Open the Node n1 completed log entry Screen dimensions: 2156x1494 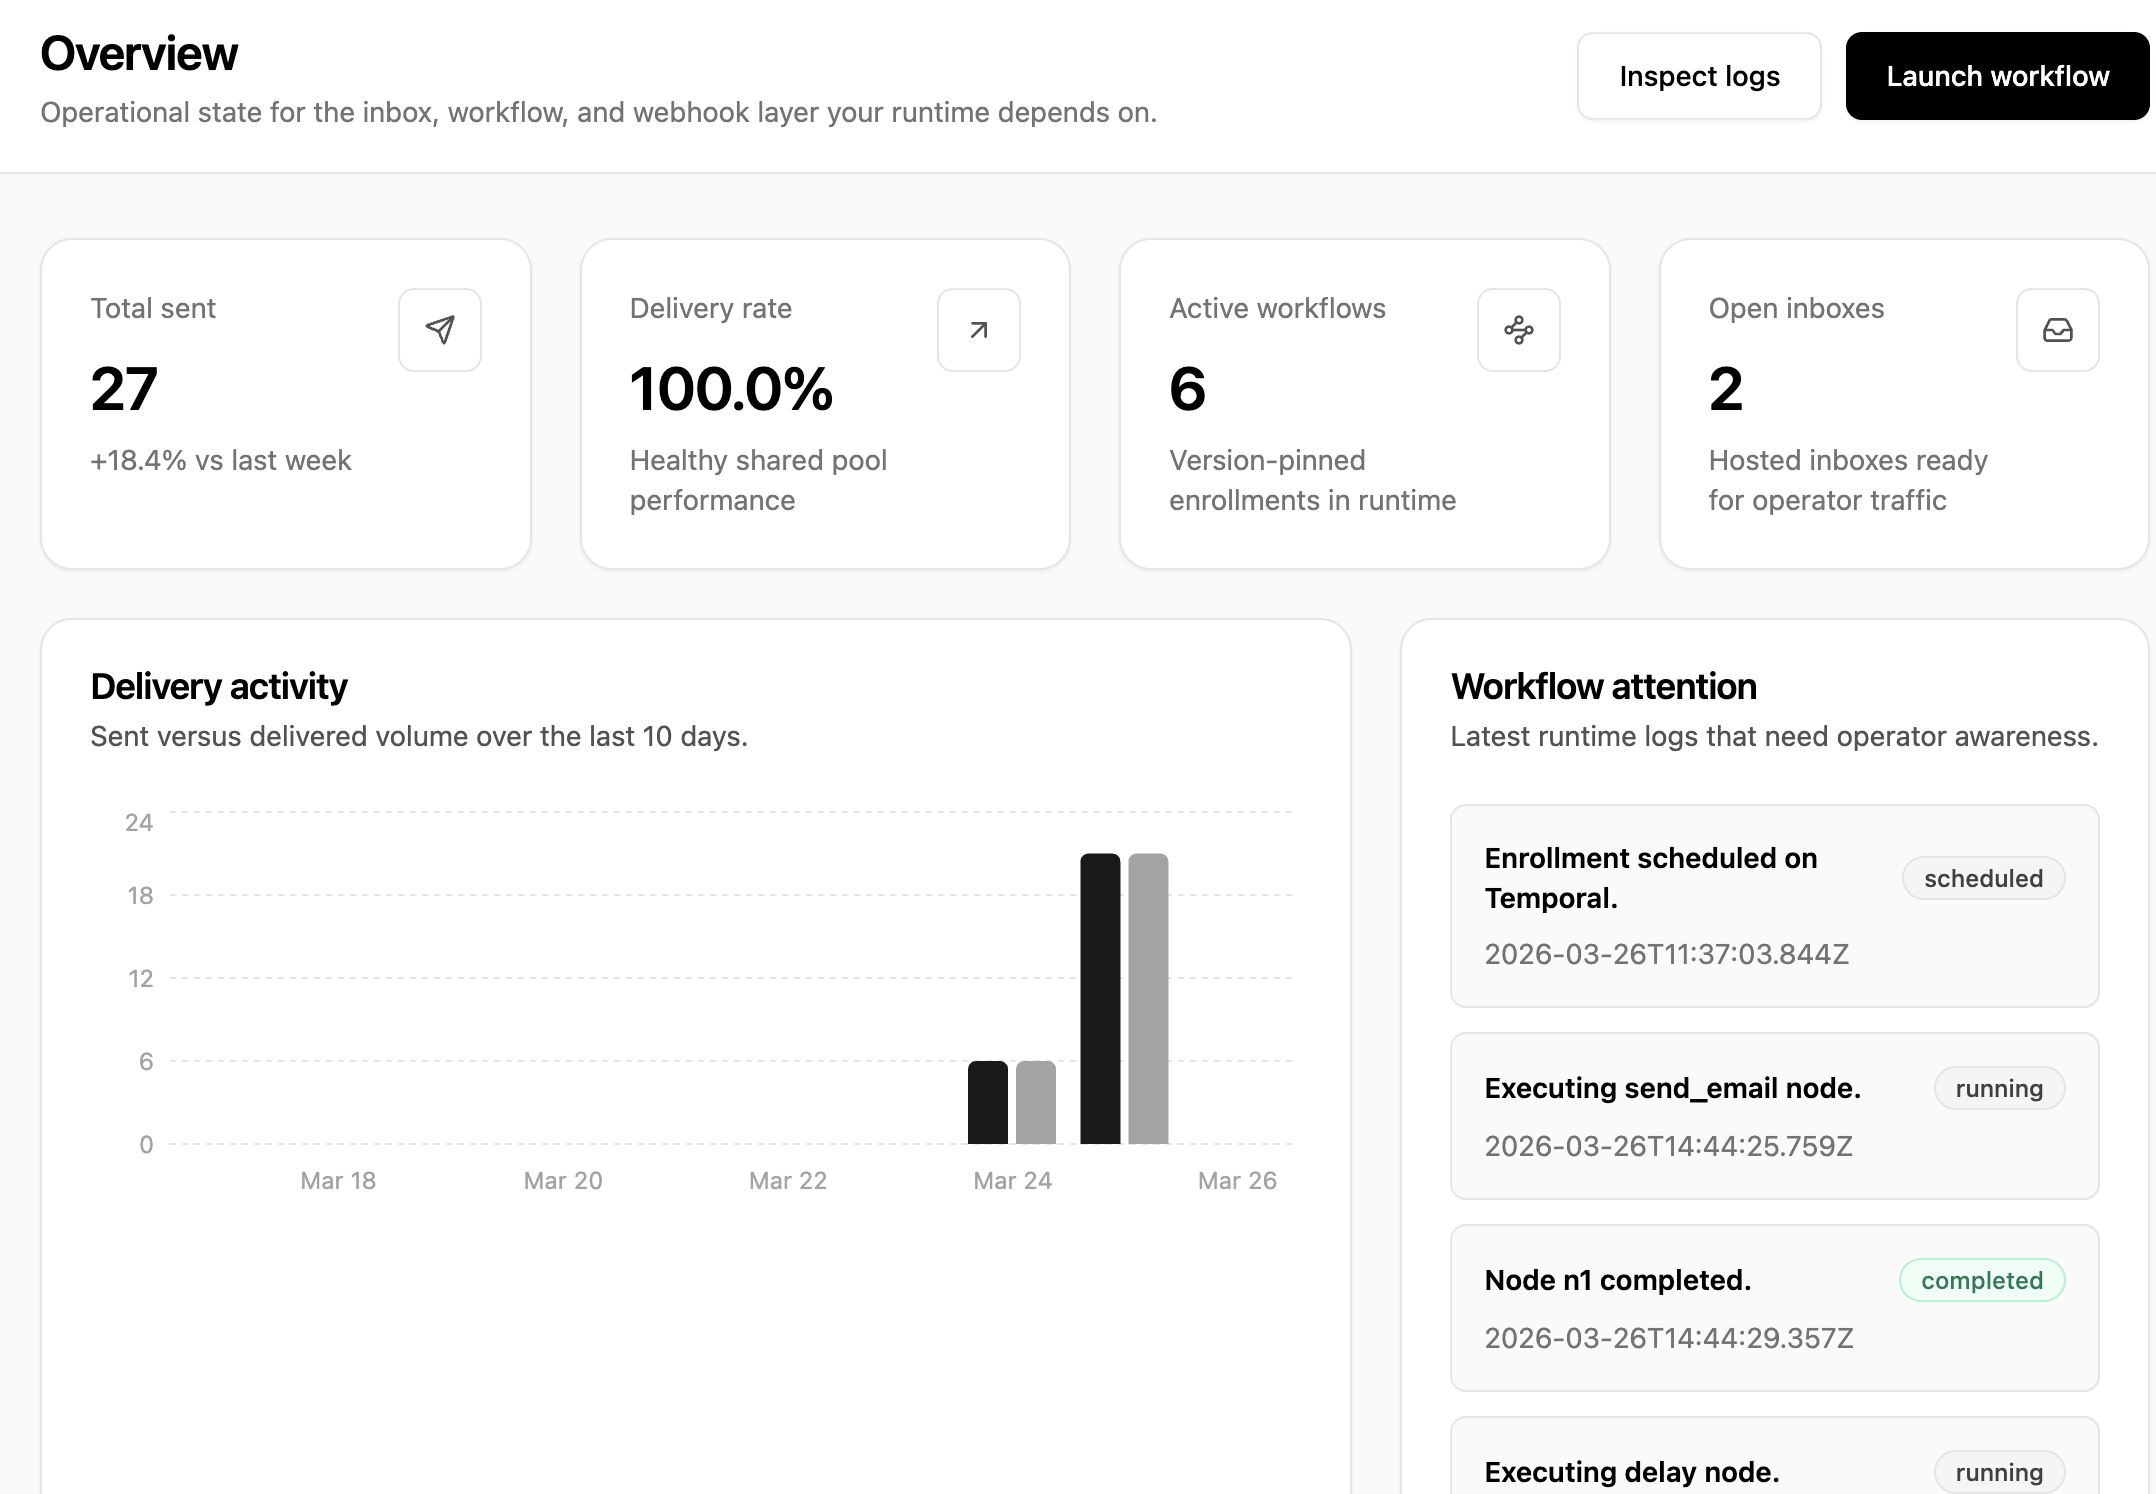pos(1618,1281)
